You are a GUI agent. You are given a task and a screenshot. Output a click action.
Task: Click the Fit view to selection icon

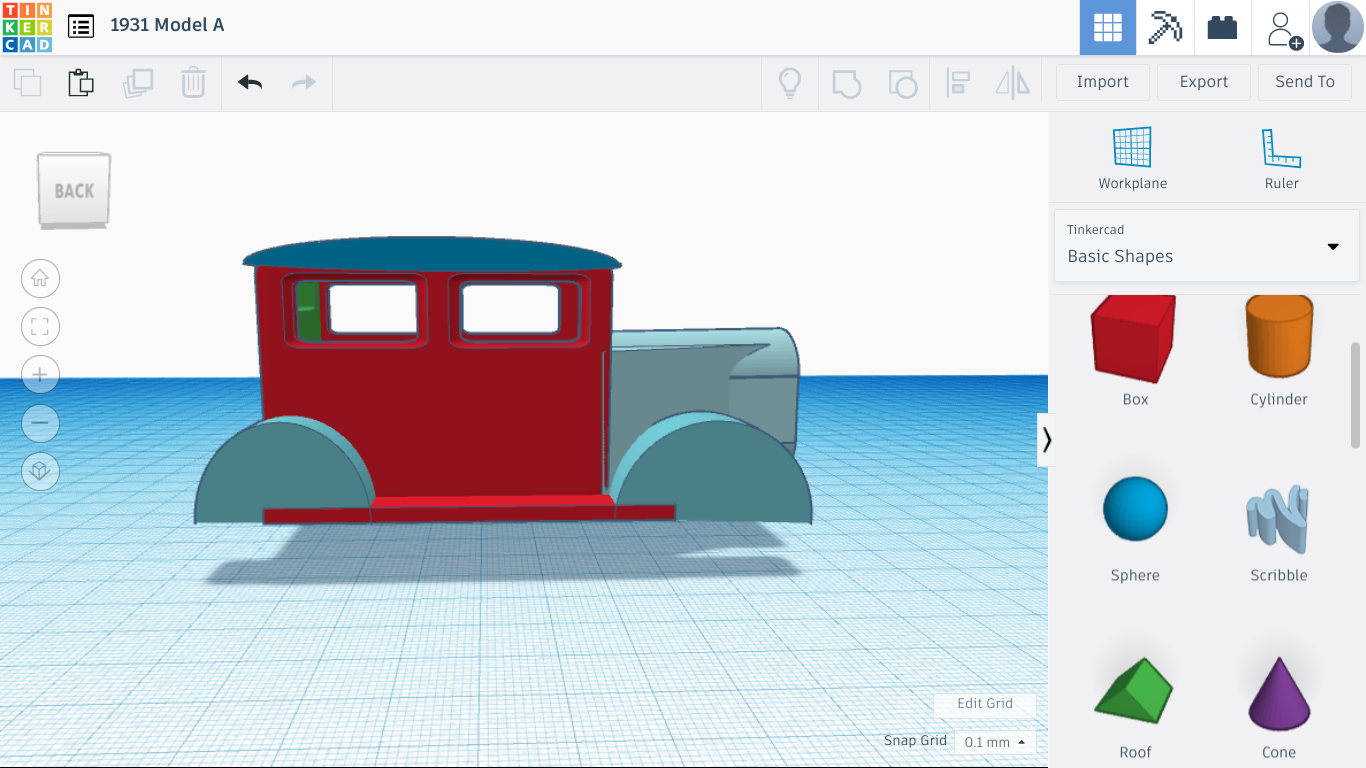(x=40, y=326)
